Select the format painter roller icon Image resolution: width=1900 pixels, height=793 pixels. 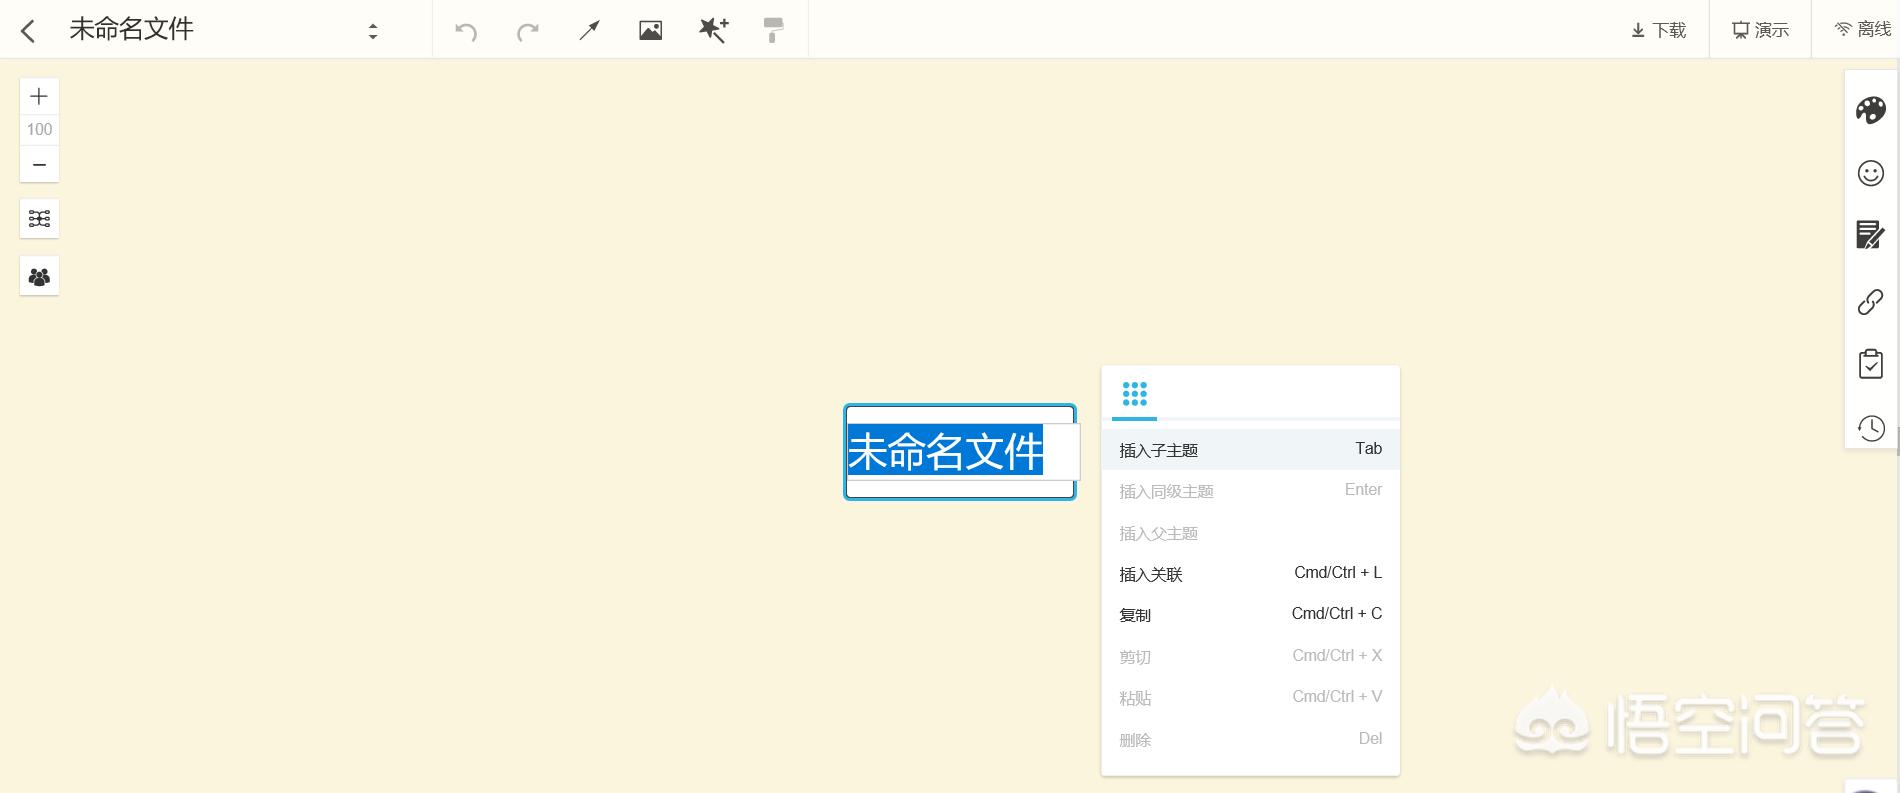click(773, 30)
